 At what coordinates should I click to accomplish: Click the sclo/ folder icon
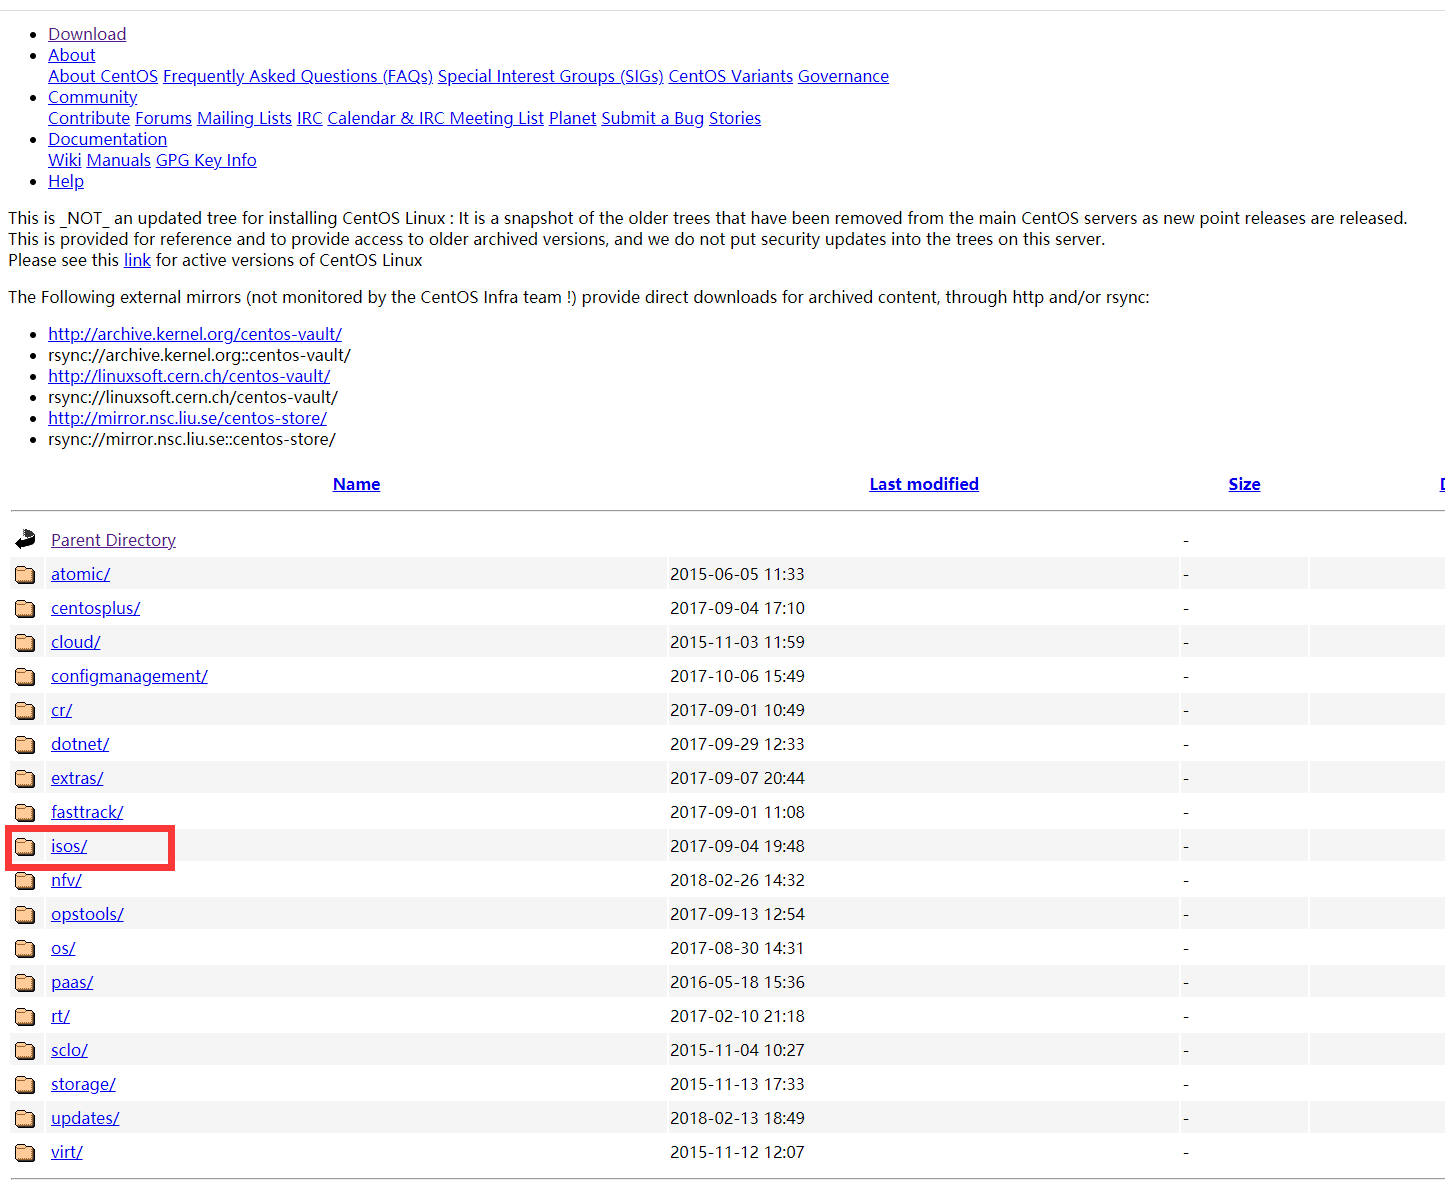(25, 1050)
